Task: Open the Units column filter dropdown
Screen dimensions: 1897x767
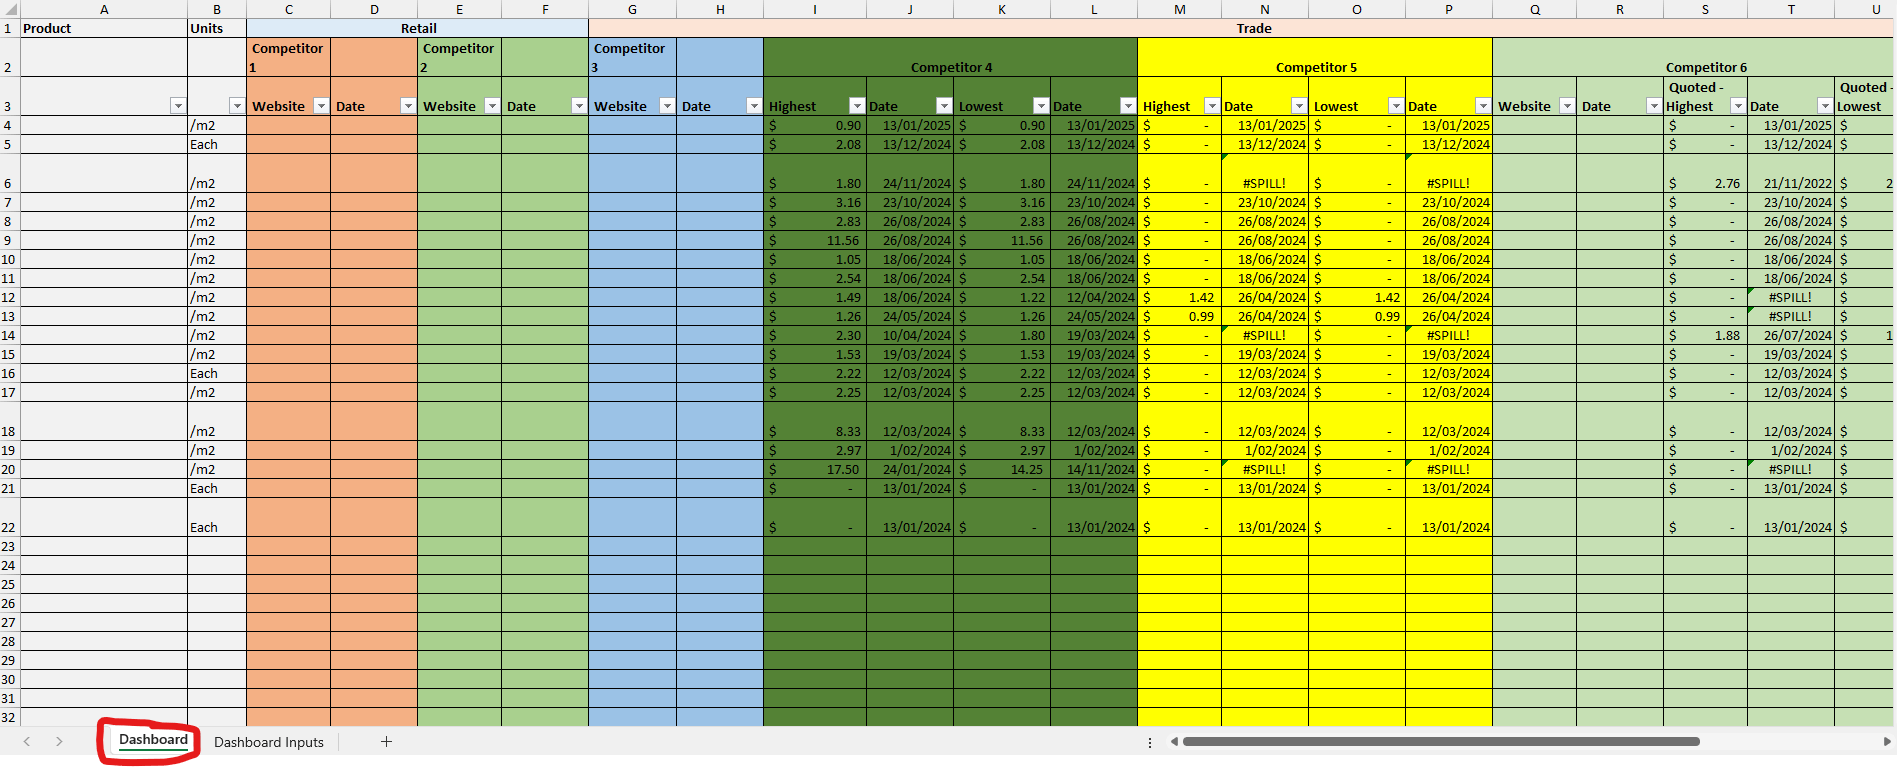Action: click(x=236, y=106)
